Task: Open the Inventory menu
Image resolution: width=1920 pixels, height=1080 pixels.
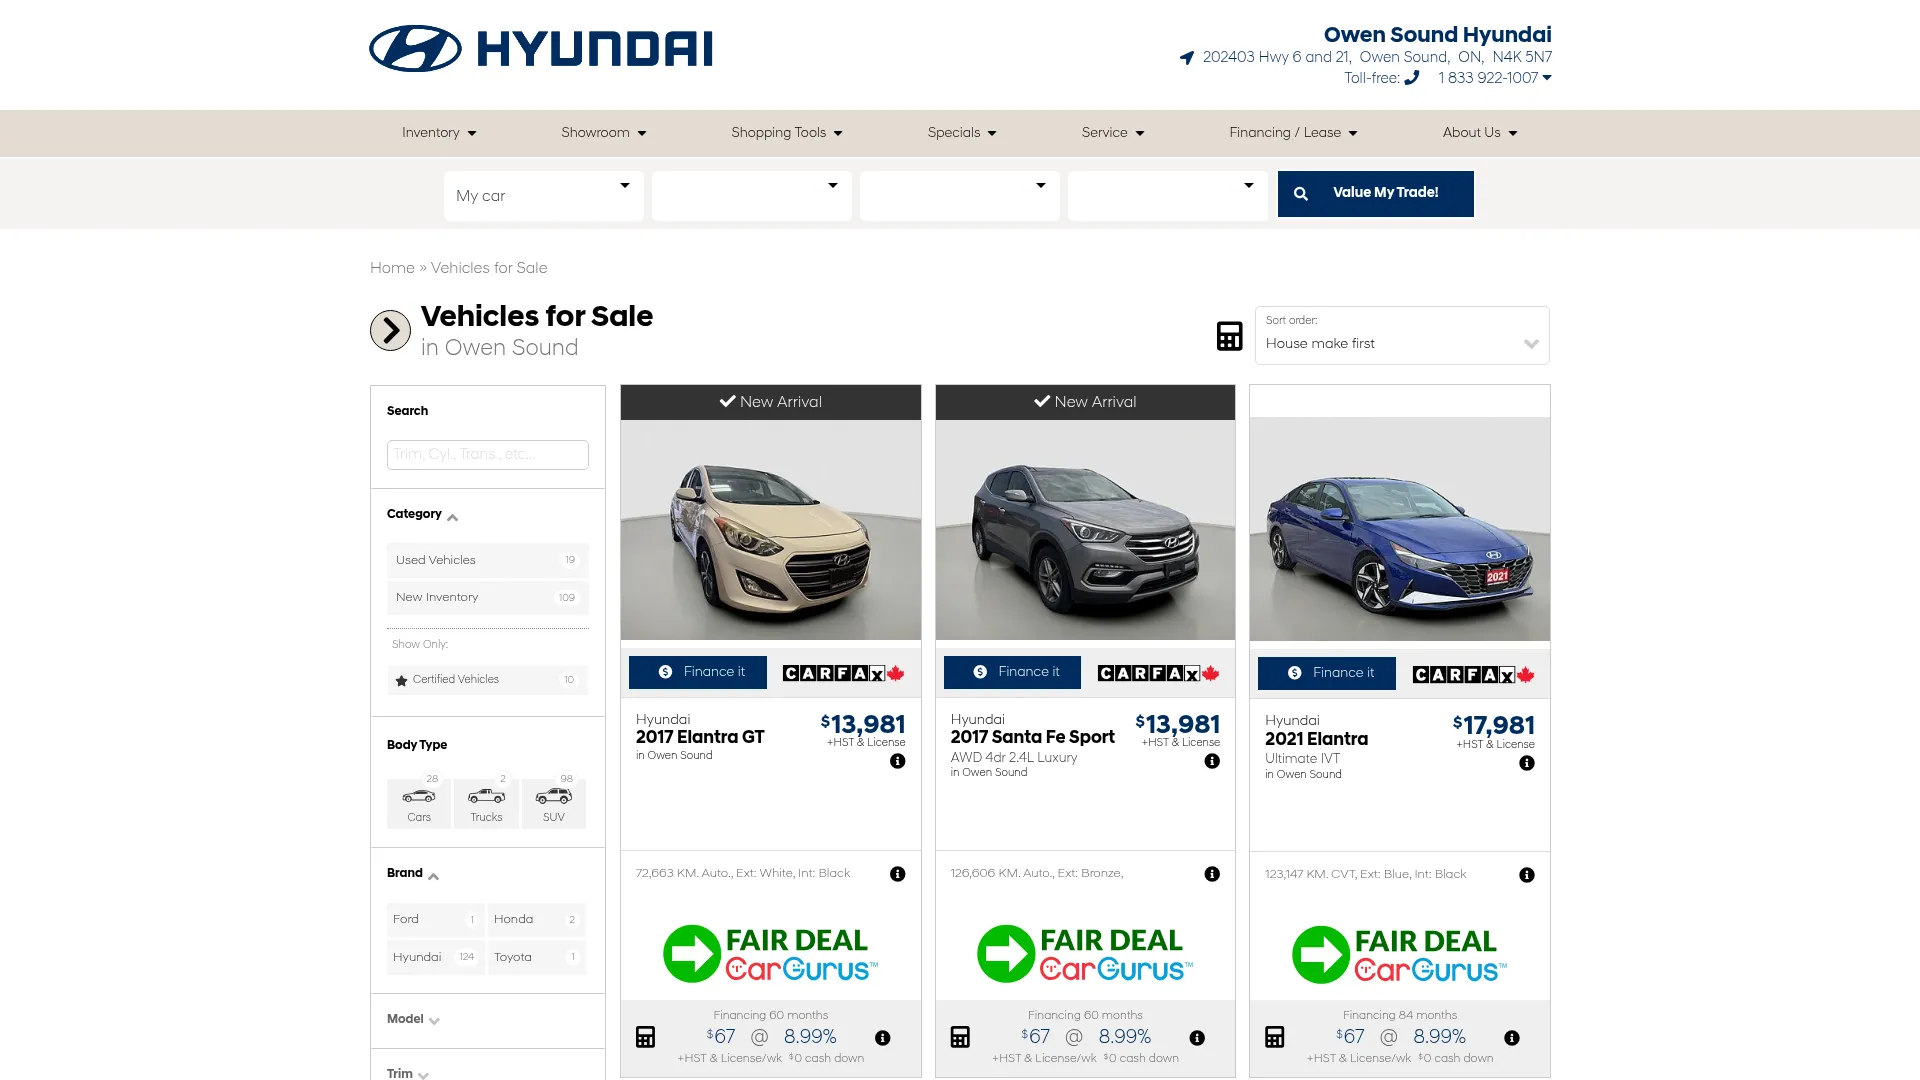Action: click(x=439, y=133)
